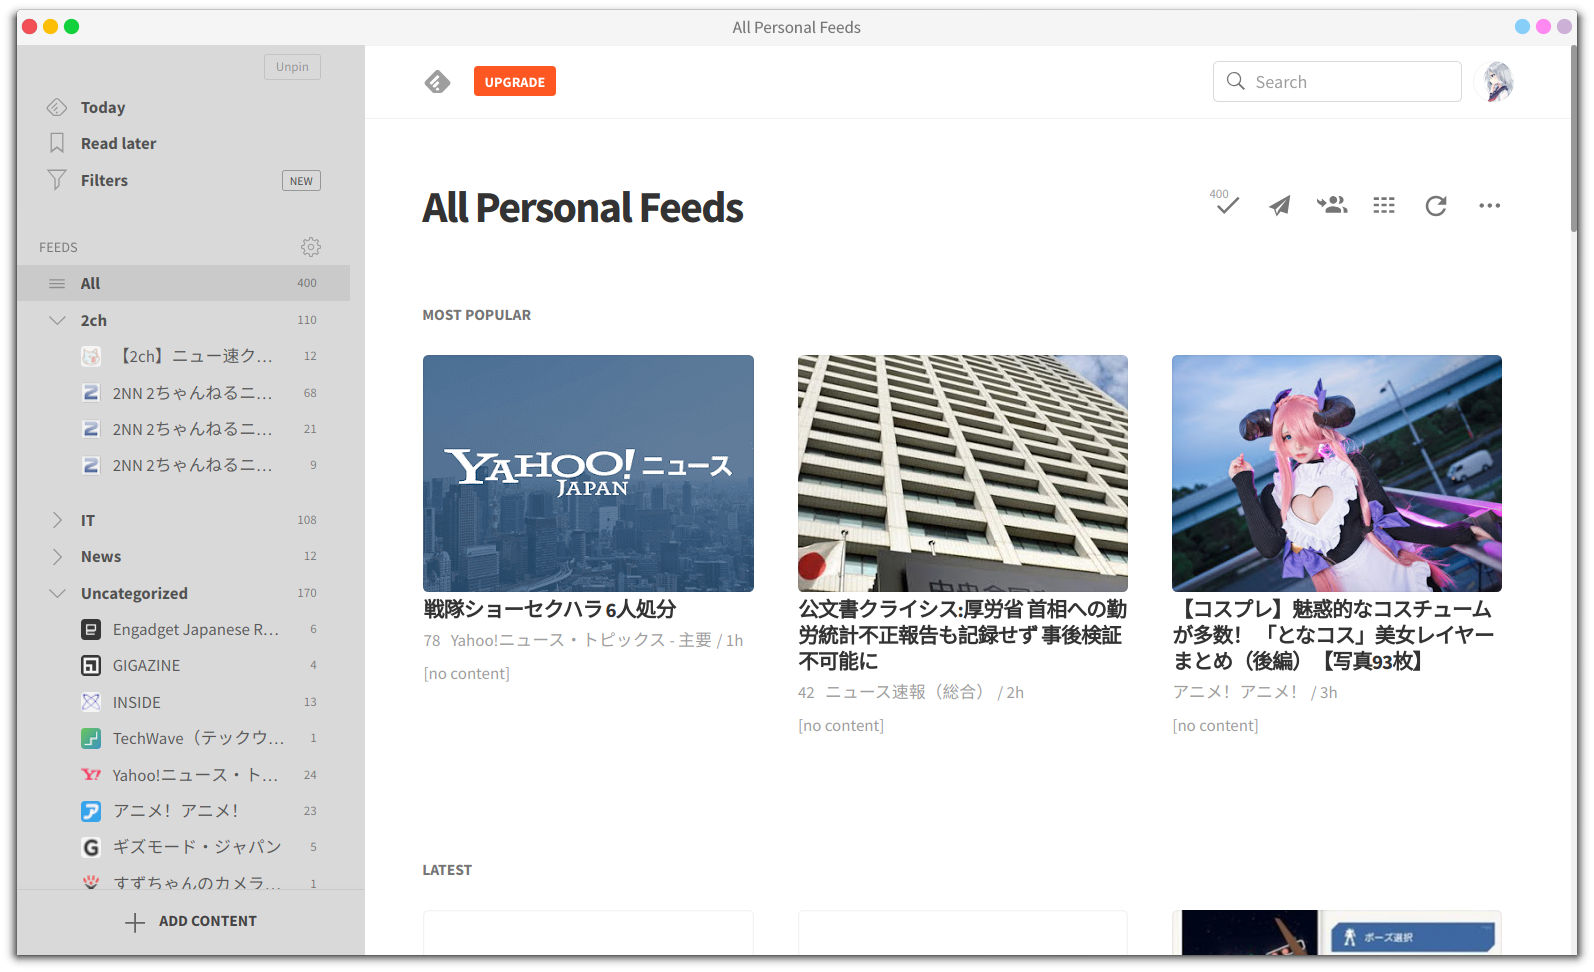Open the cosplay article thumbnail
This screenshot has height=972, width=1594.
tap(1336, 473)
